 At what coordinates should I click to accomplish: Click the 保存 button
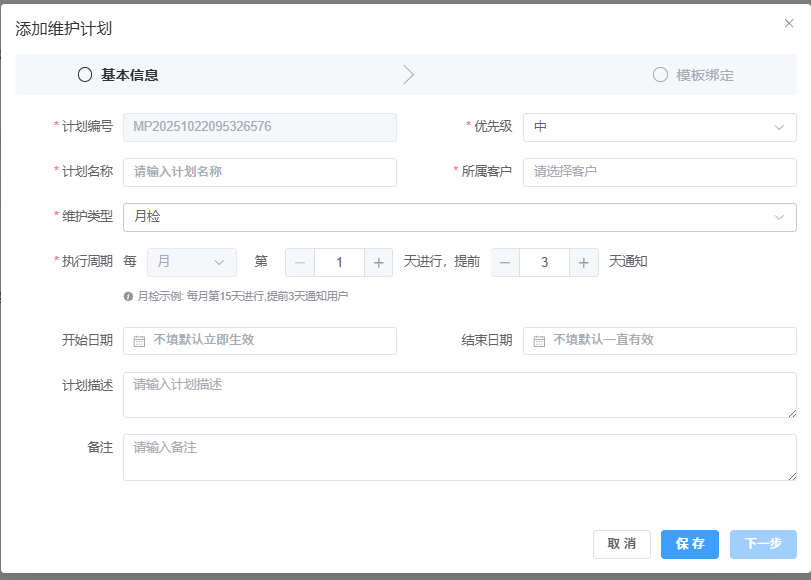(689, 544)
